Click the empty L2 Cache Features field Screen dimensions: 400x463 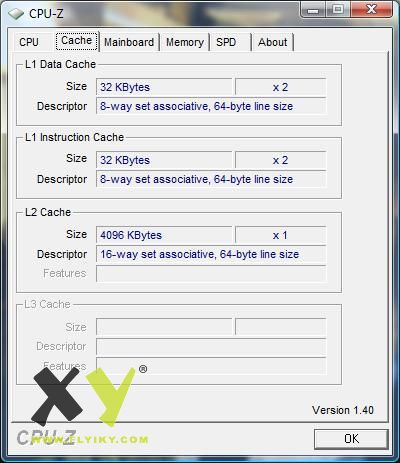coord(211,273)
